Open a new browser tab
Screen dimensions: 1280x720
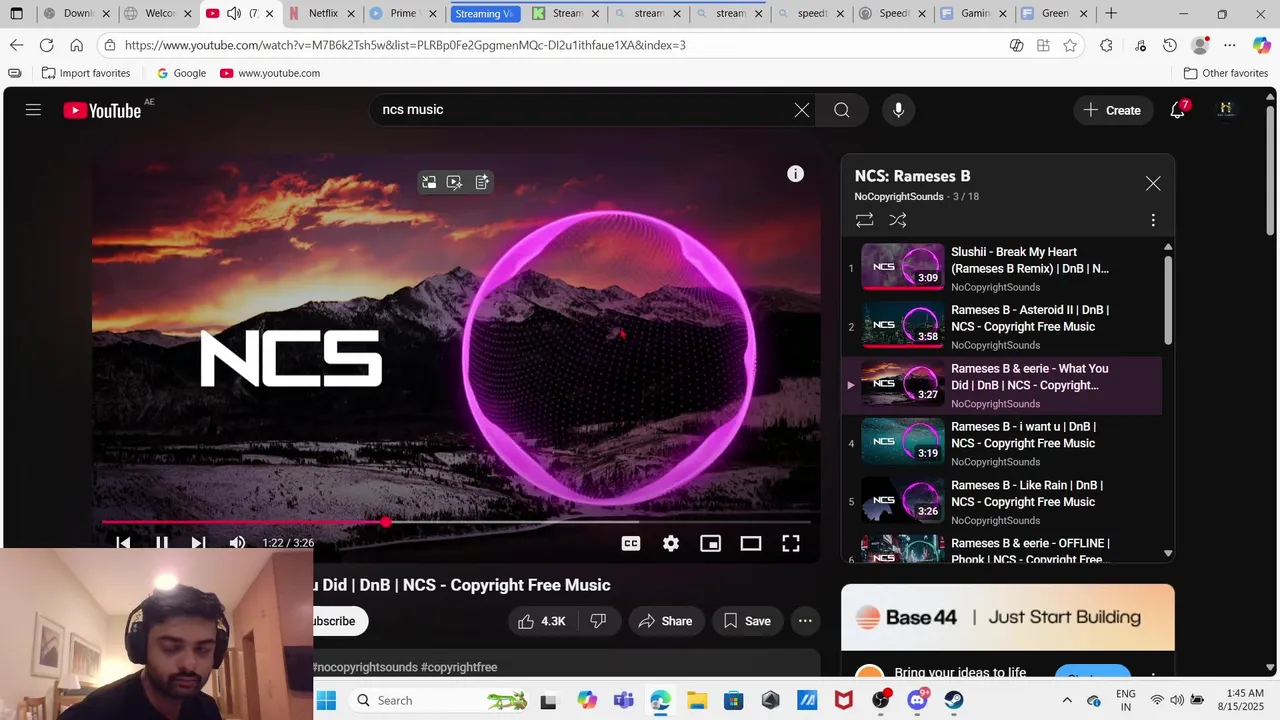1111,14
